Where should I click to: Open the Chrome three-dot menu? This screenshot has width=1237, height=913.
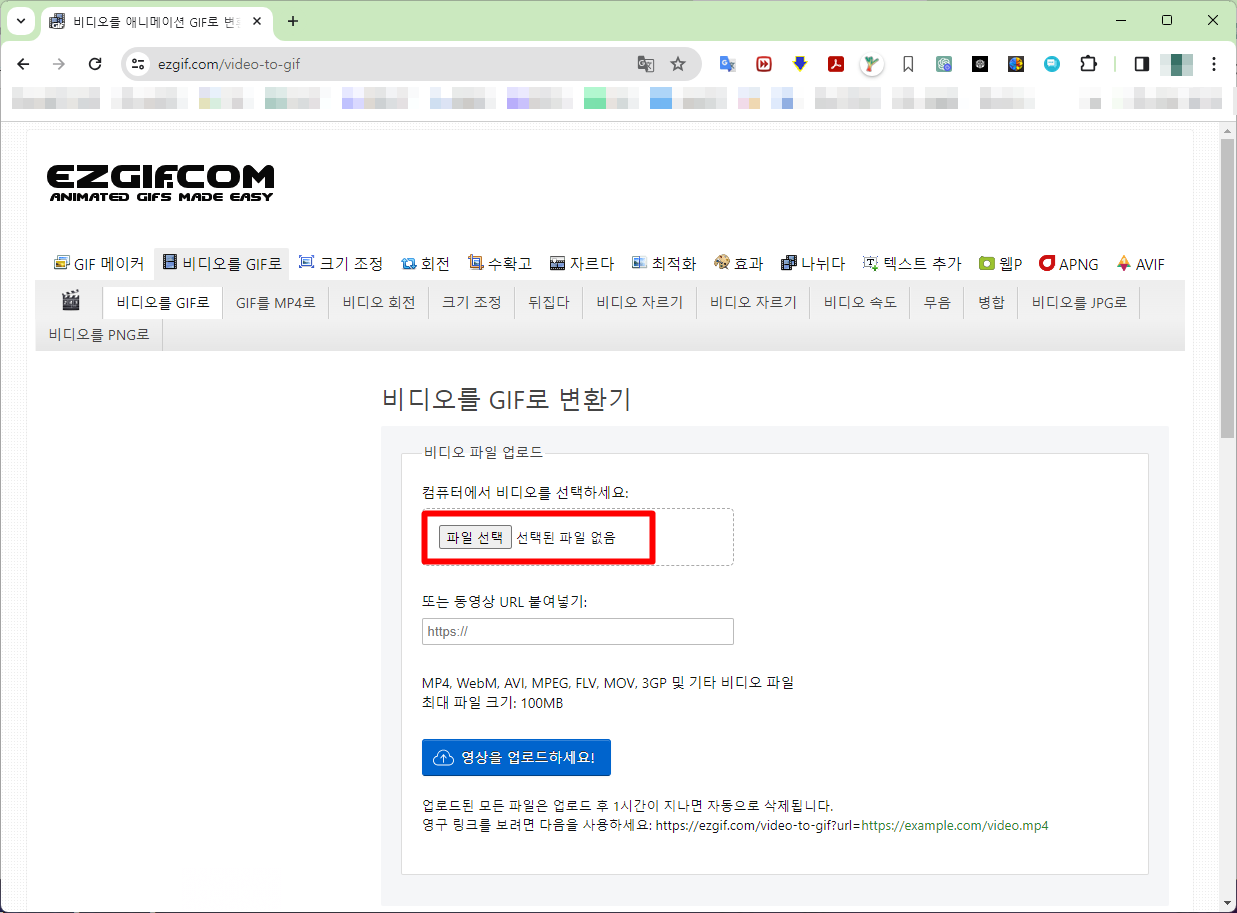pos(1214,64)
